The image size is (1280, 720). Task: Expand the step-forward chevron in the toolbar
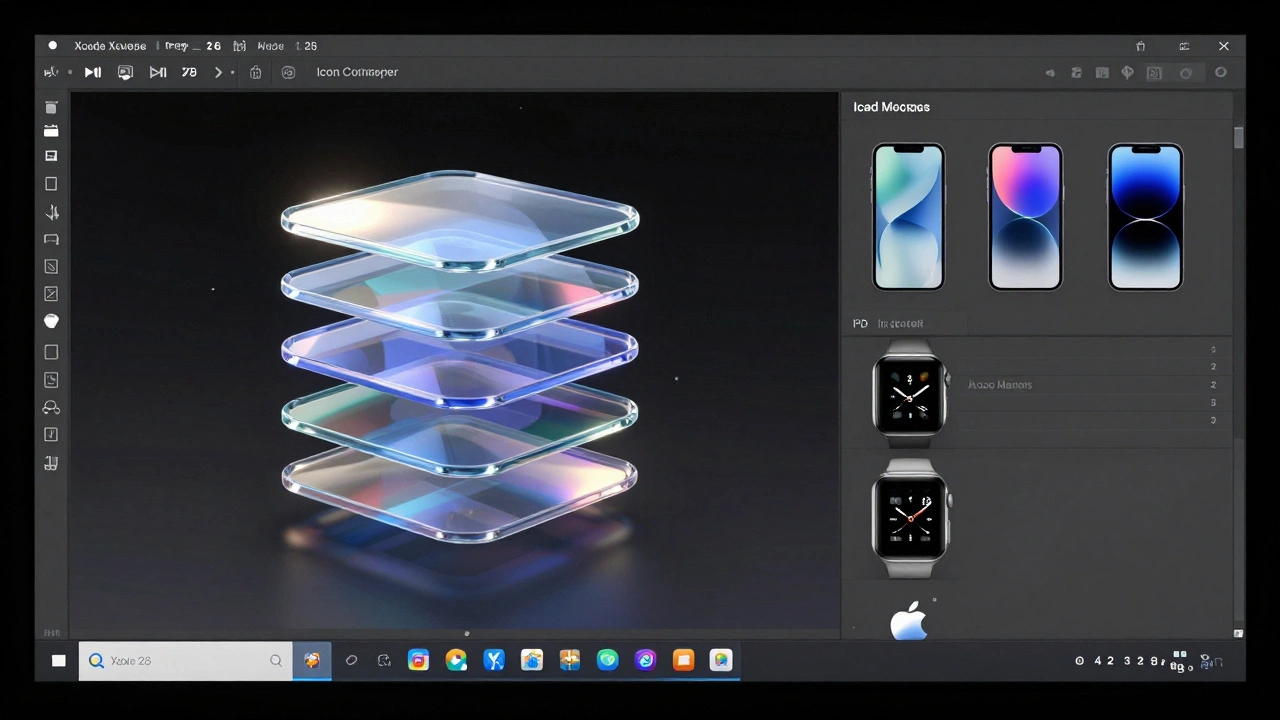click(218, 72)
